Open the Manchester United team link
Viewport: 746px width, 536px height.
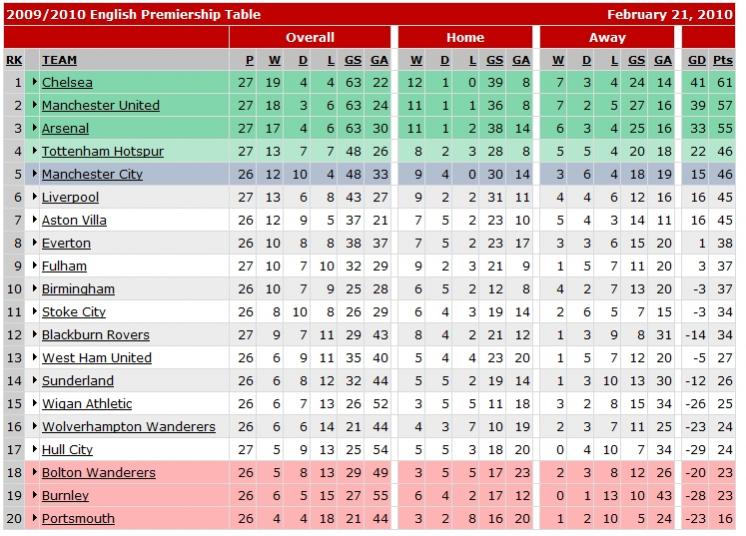(x=100, y=106)
